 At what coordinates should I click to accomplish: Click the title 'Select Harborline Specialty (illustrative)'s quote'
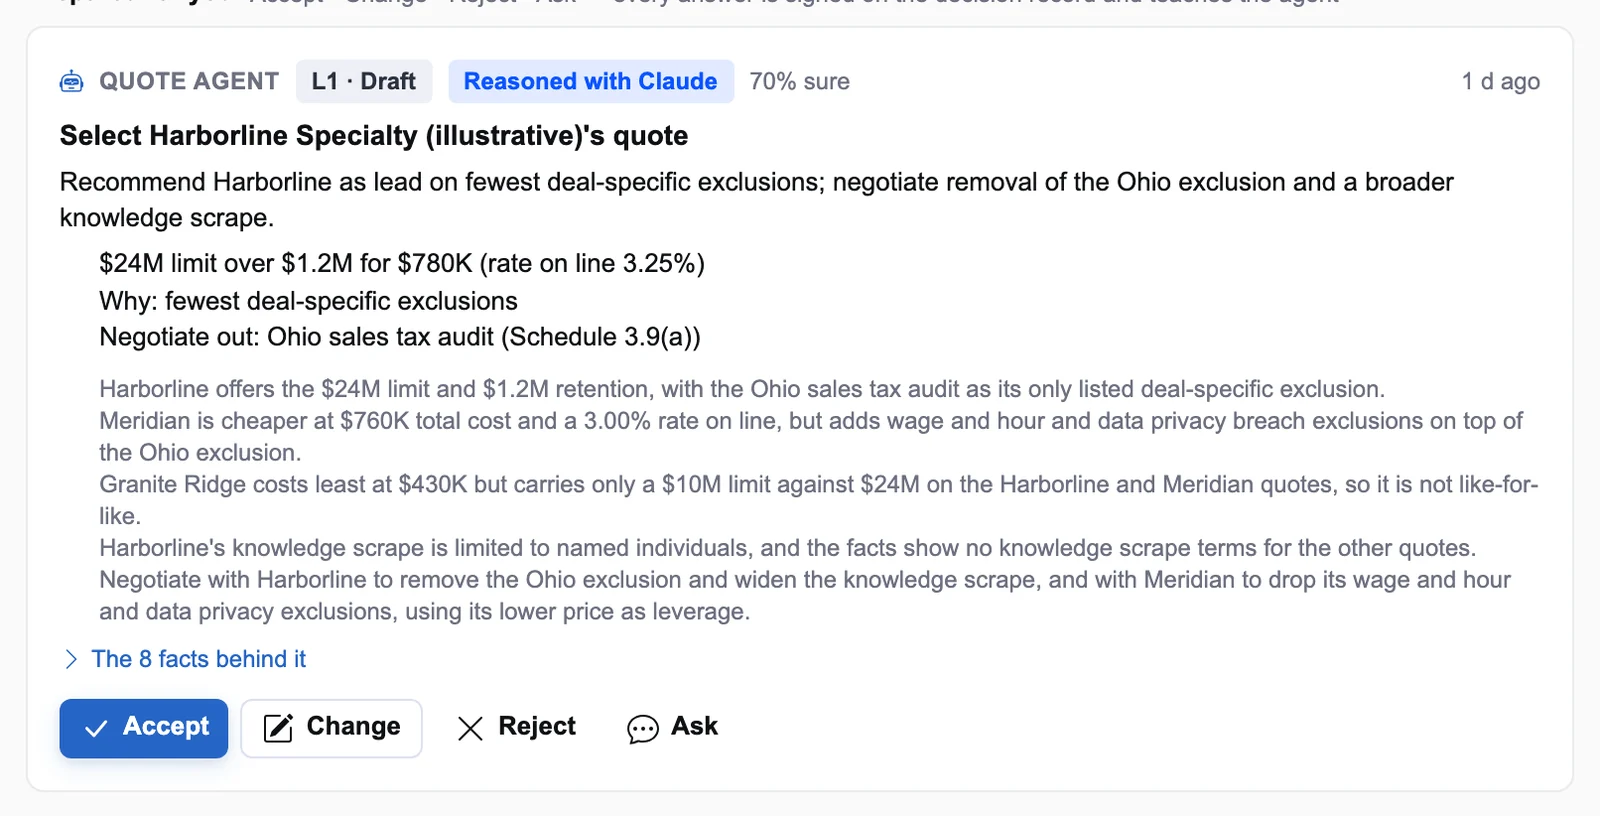tap(374, 135)
